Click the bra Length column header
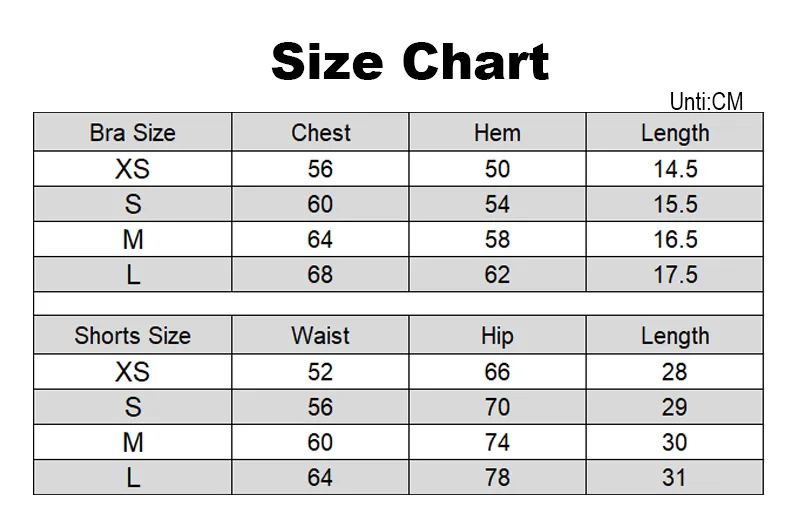Image resolution: width=800 pixels, height=524 pixels. pos(675,133)
